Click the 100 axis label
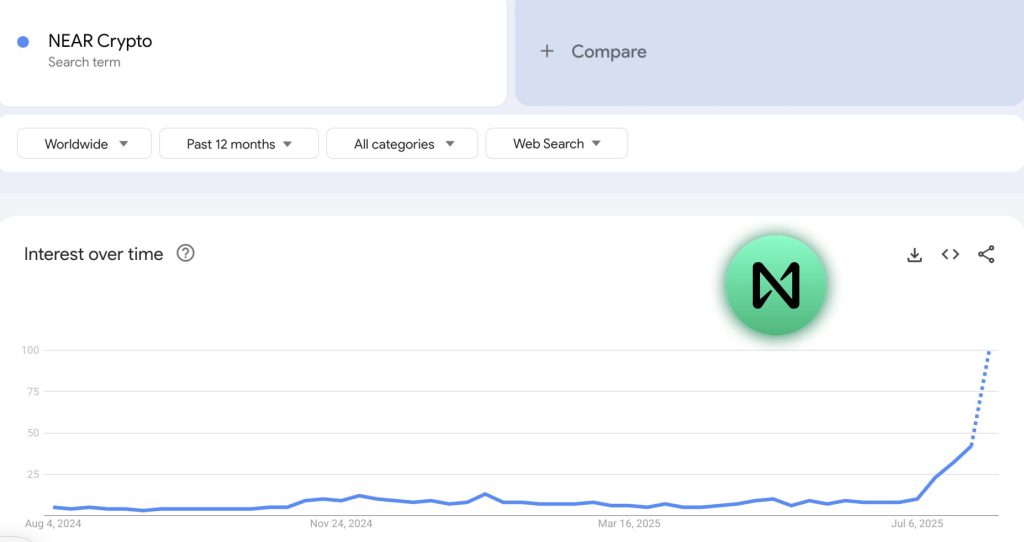This screenshot has height=542, width=1024. pyautogui.click(x=30, y=350)
